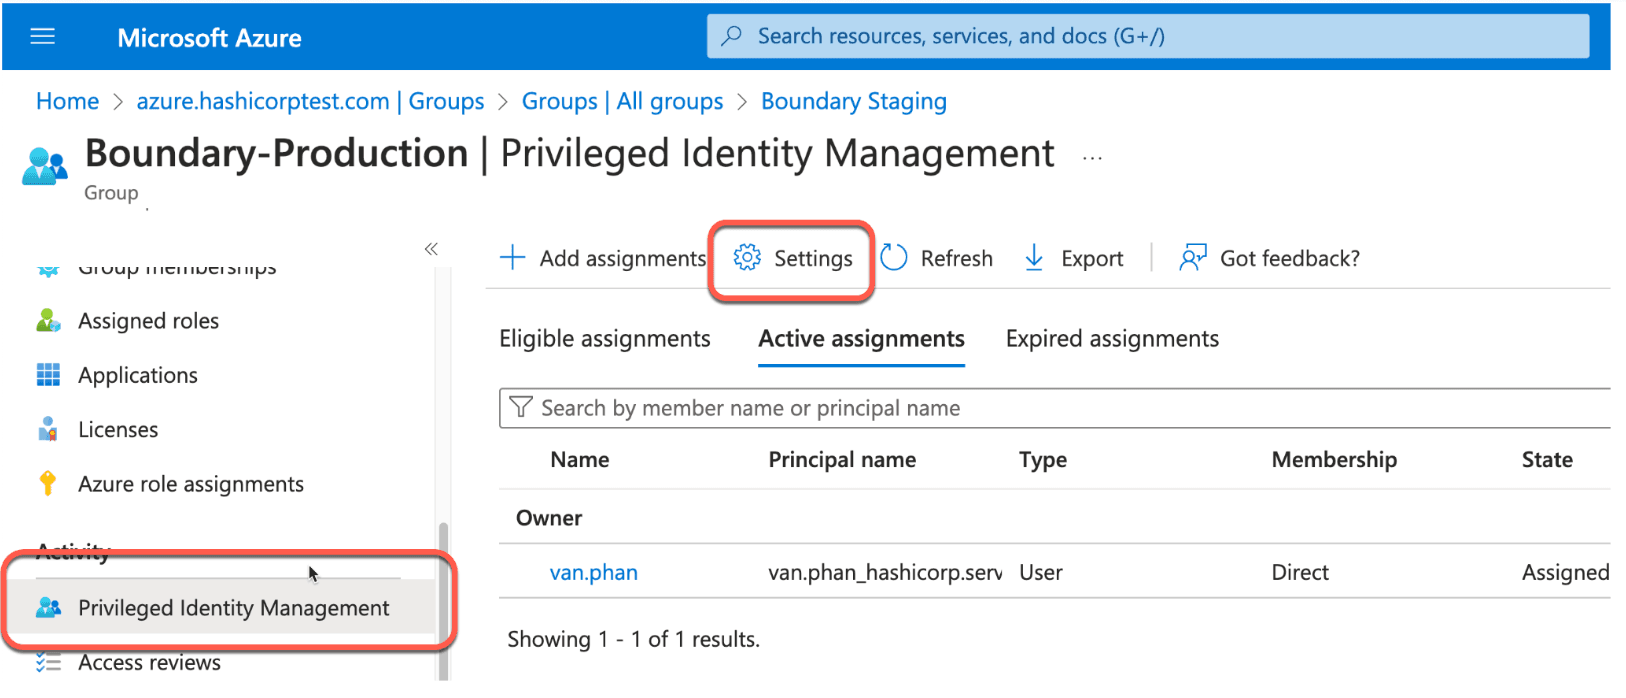Viewport: 1626px width, 698px height.
Task: Click the Owner group row
Action: click(1055, 518)
